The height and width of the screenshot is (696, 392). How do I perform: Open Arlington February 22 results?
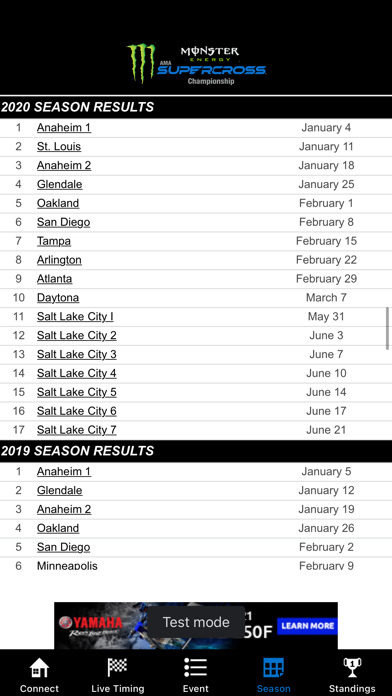click(59, 260)
